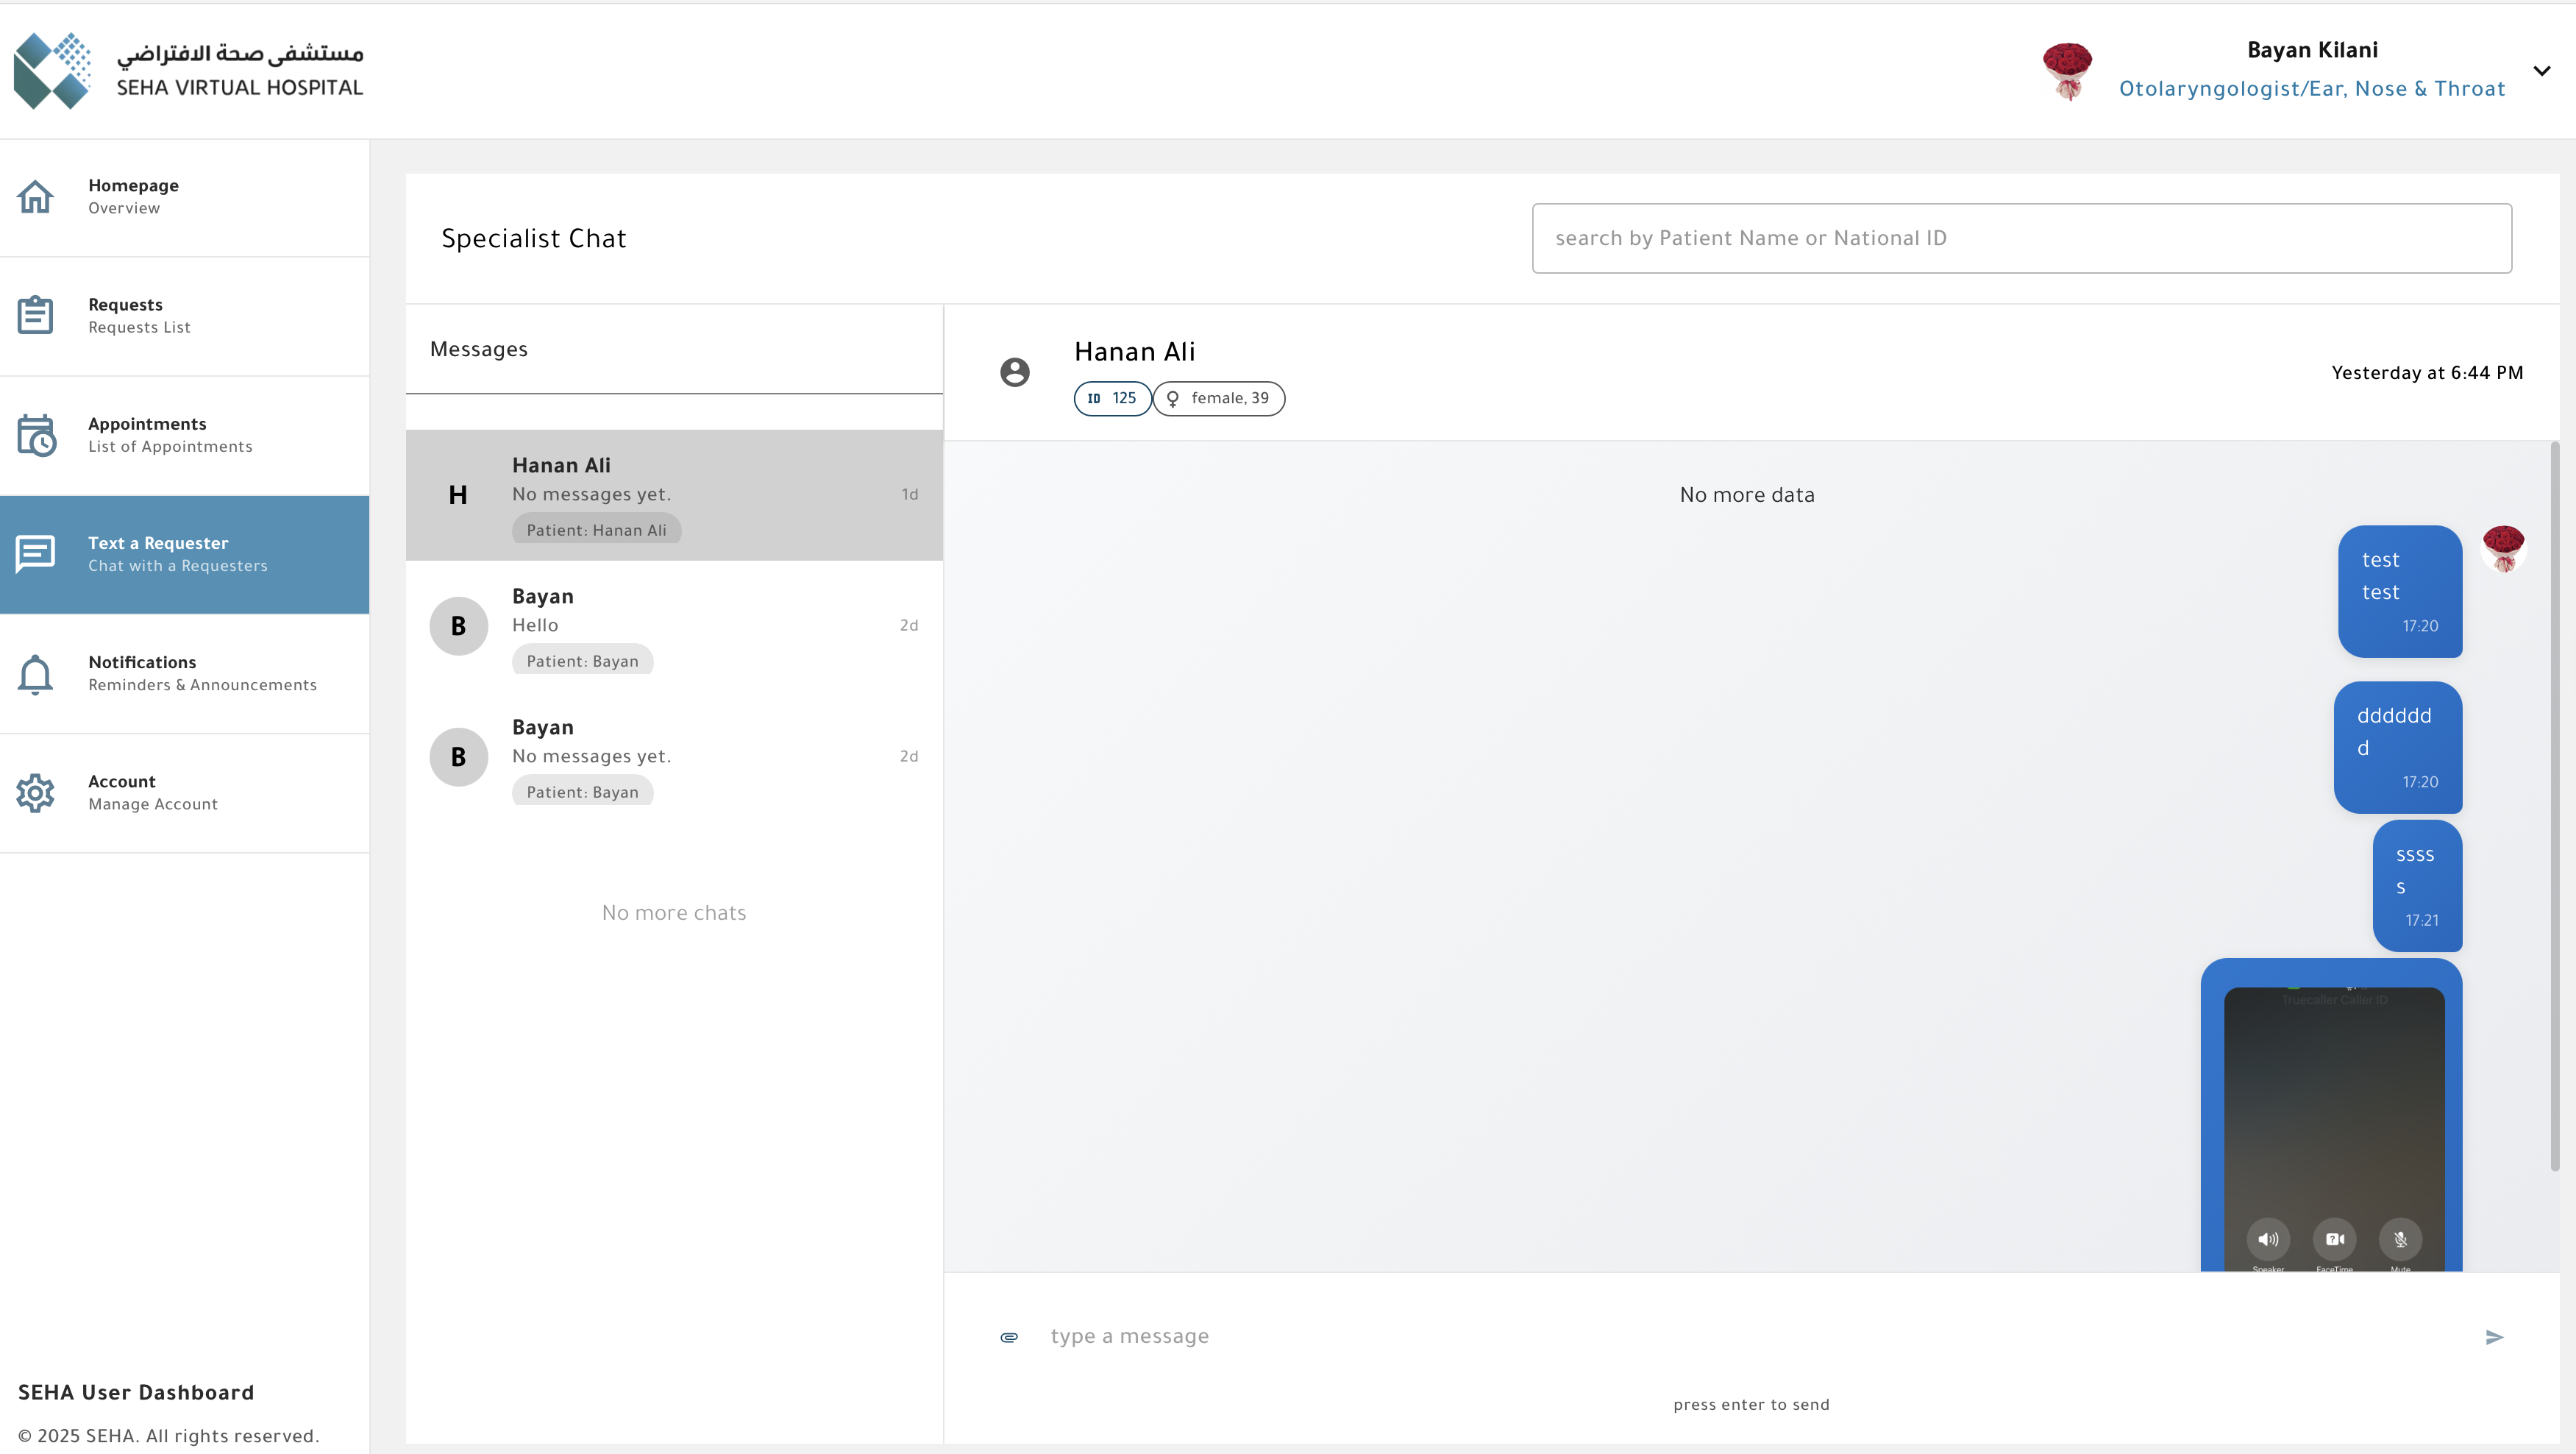Image resolution: width=2576 pixels, height=1454 pixels.
Task: Open Requests clipboard icon in sidebar
Action: click(x=35, y=315)
